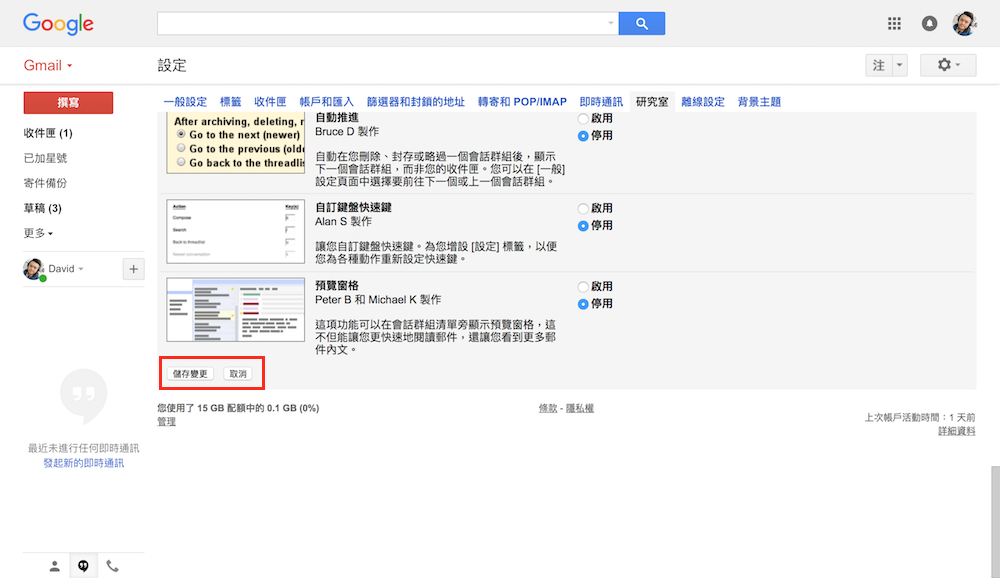This screenshot has height=578, width=1000.
Task: Enable the 自動推進 lab option
Action: pos(584,118)
